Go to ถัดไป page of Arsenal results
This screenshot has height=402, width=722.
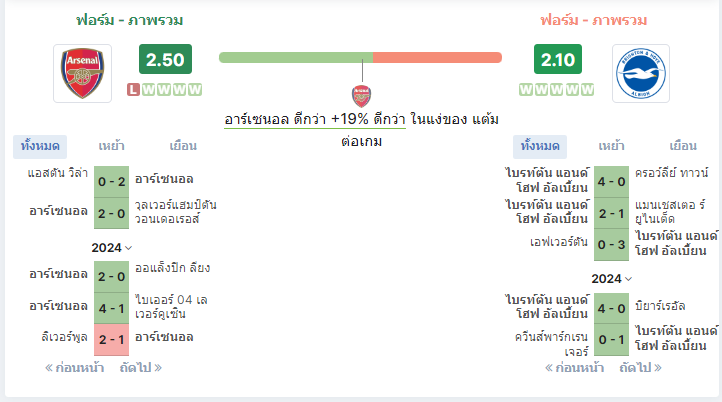[x=141, y=367]
